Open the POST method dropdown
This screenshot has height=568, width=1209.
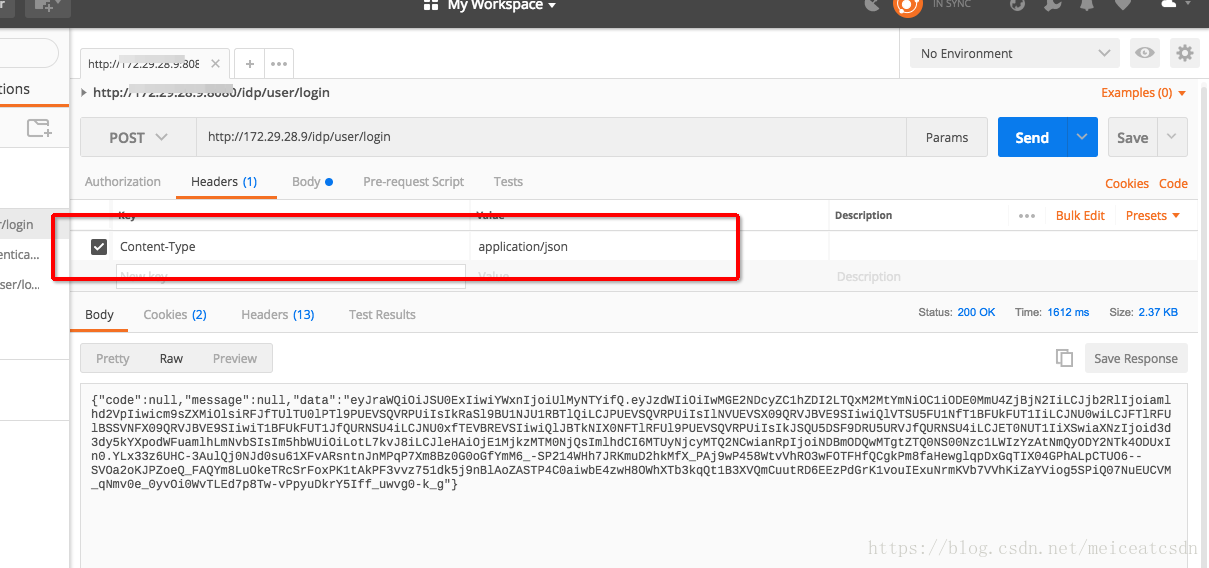tap(138, 137)
